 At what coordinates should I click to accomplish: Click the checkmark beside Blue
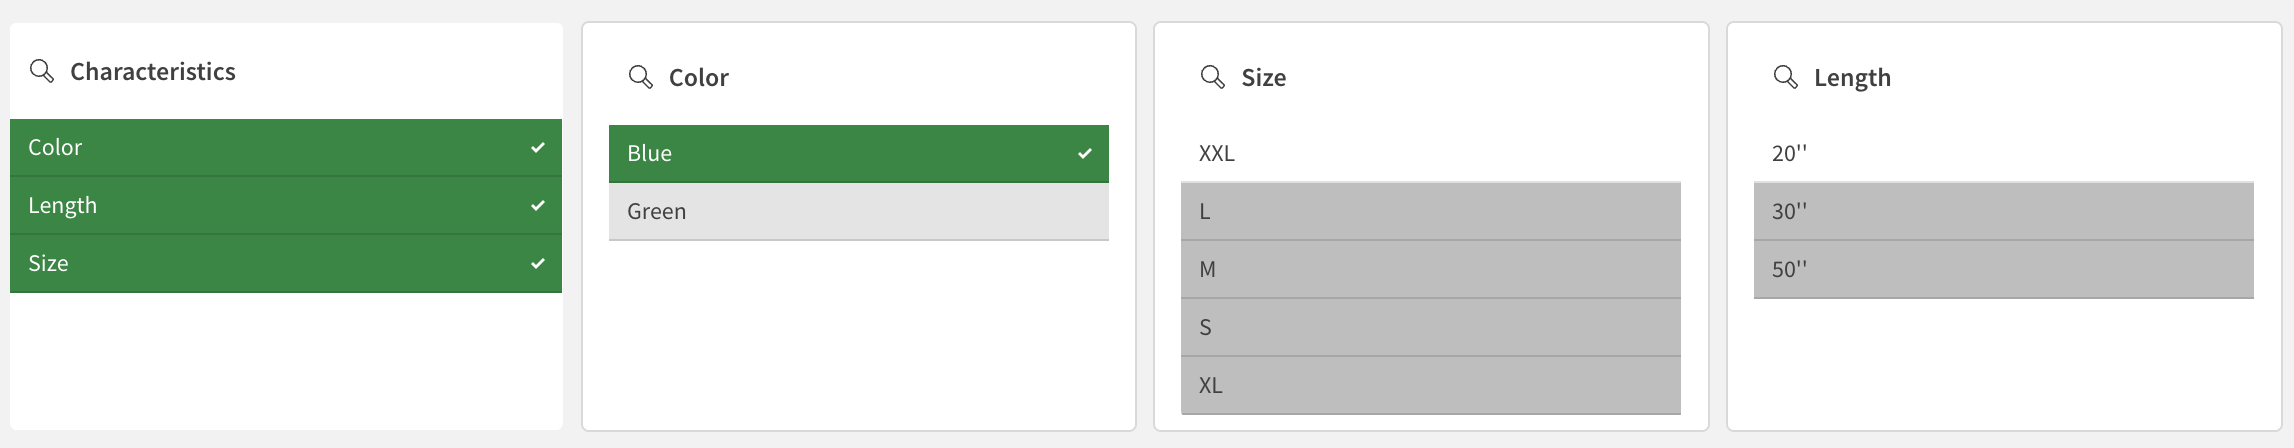point(1085,154)
